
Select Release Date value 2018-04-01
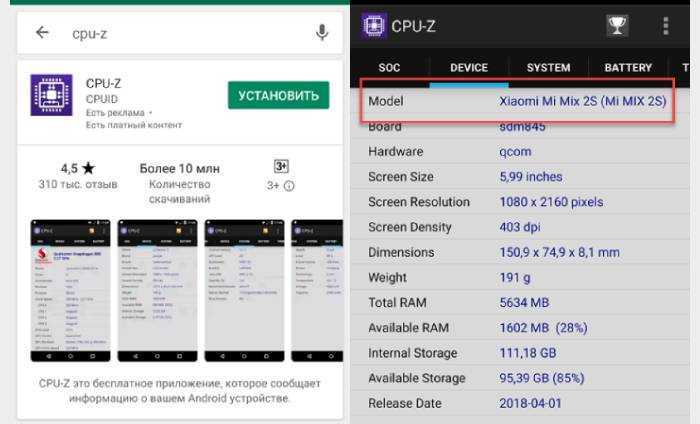click(x=530, y=403)
